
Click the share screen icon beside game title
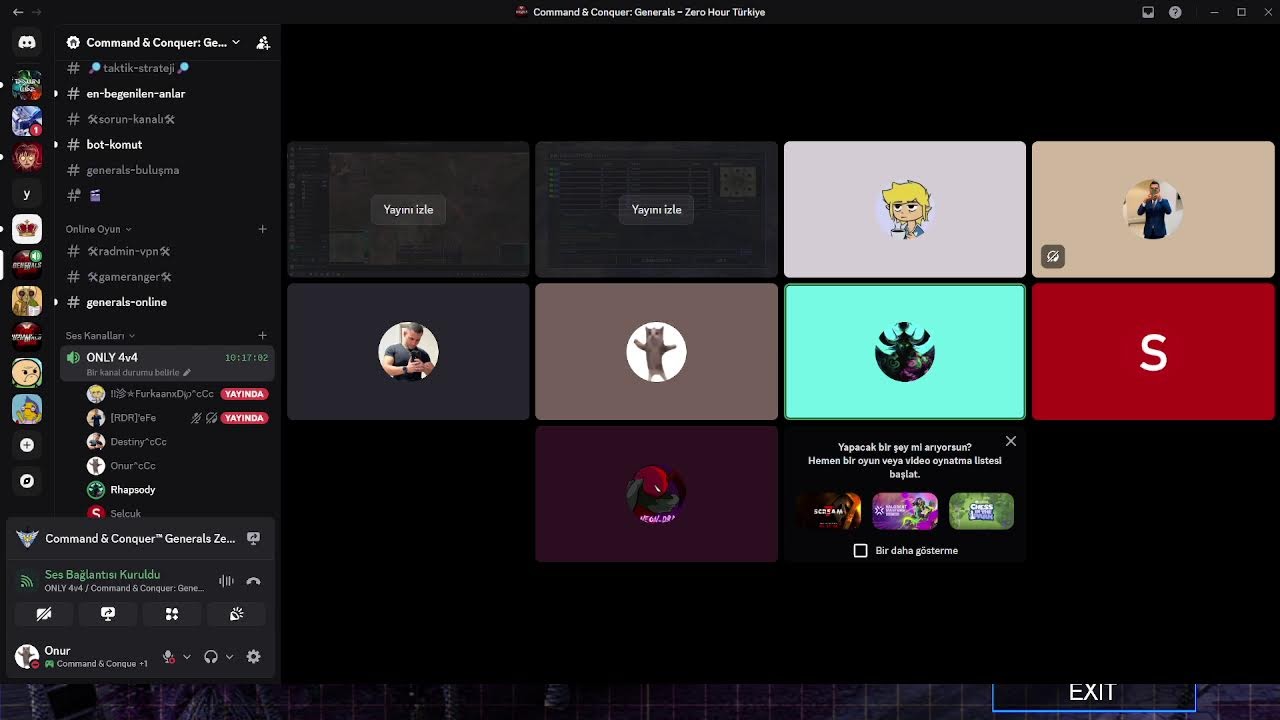pos(254,538)
